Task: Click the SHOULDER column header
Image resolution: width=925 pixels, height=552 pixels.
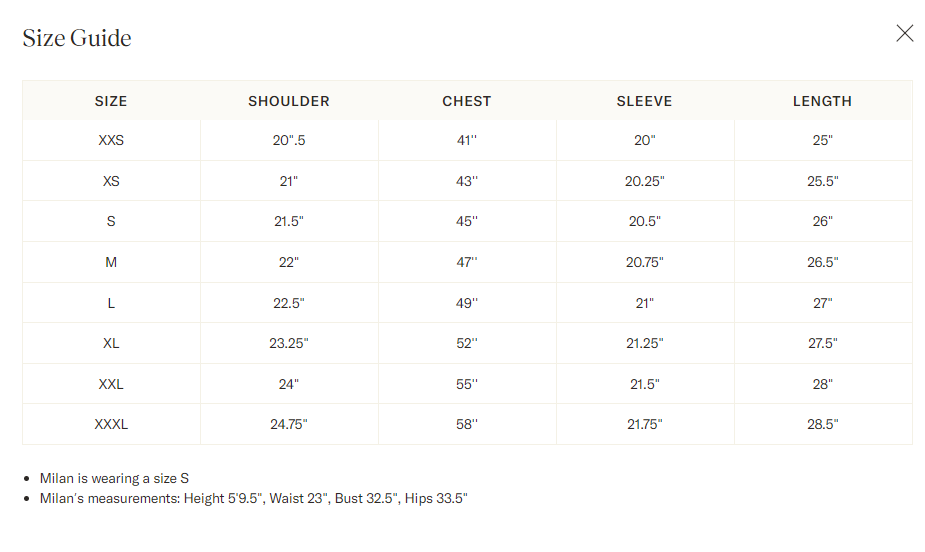Action: (x=289, y=101)
